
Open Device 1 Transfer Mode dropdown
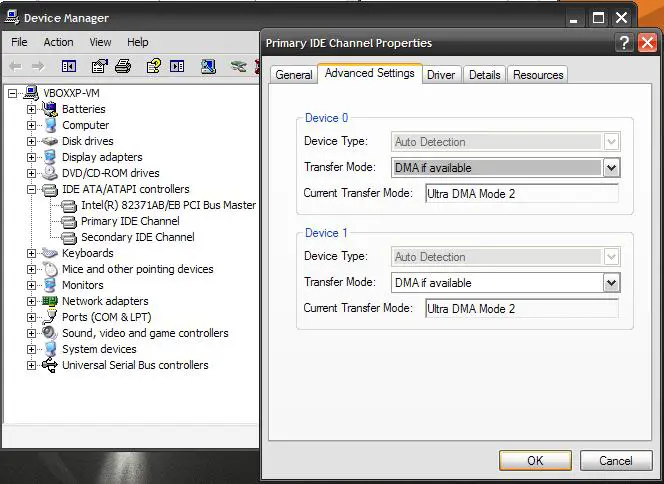click(x=611, y=283)
